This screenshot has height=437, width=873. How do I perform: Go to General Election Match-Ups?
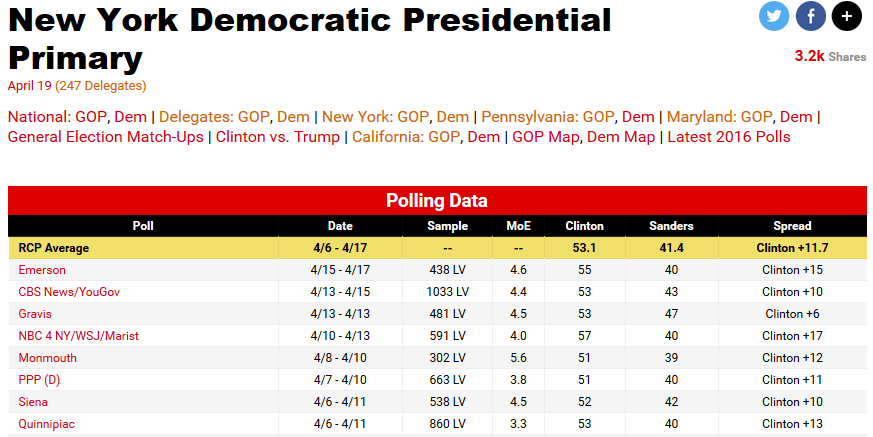pyautogui.click(x=105, y=137)
